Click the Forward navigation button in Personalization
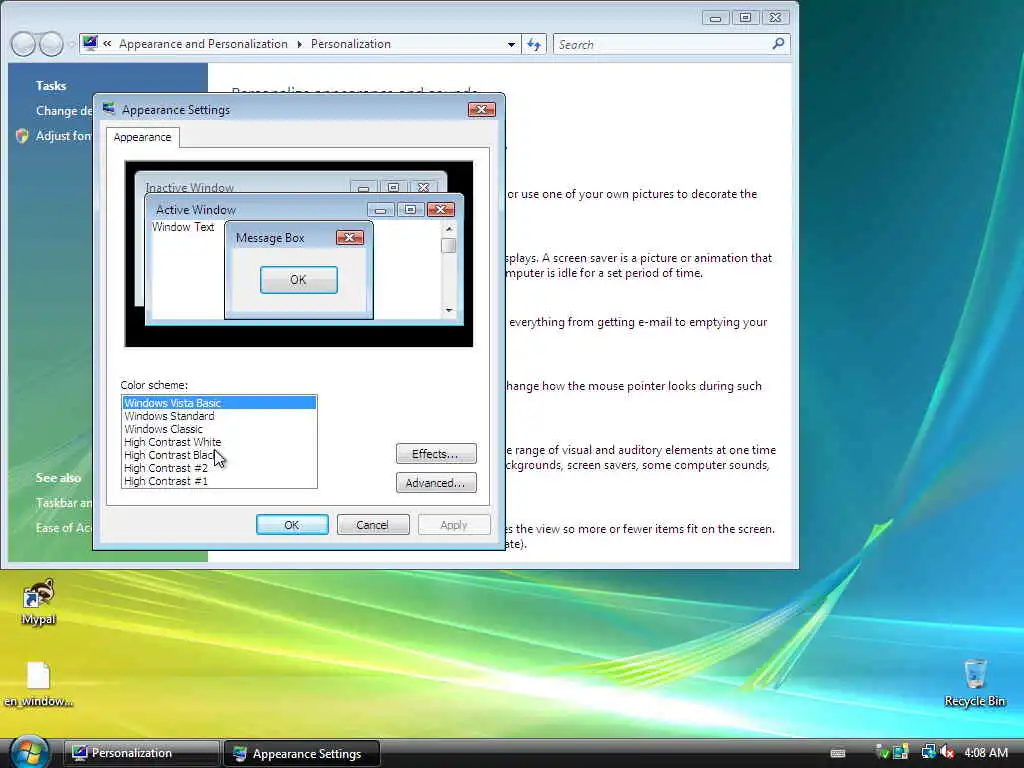The image size is (1024, 768). click(x=52, y=44)
